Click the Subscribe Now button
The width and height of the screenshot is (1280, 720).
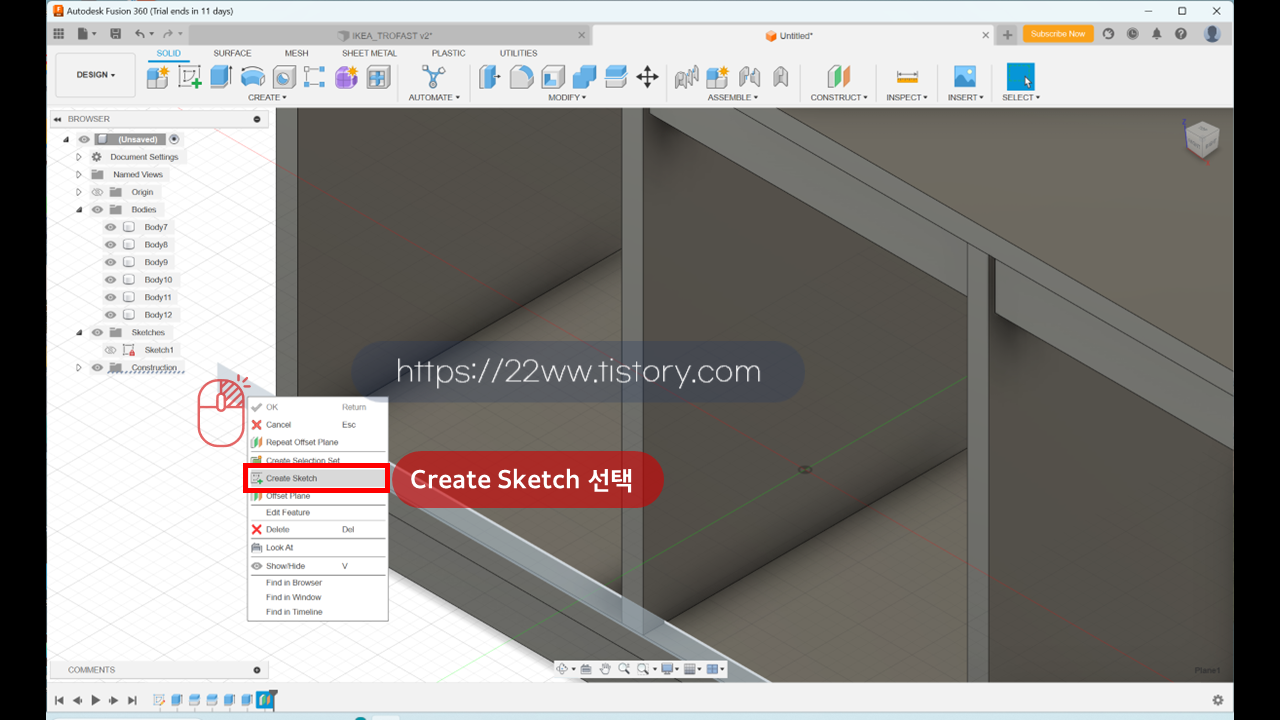1057,34
